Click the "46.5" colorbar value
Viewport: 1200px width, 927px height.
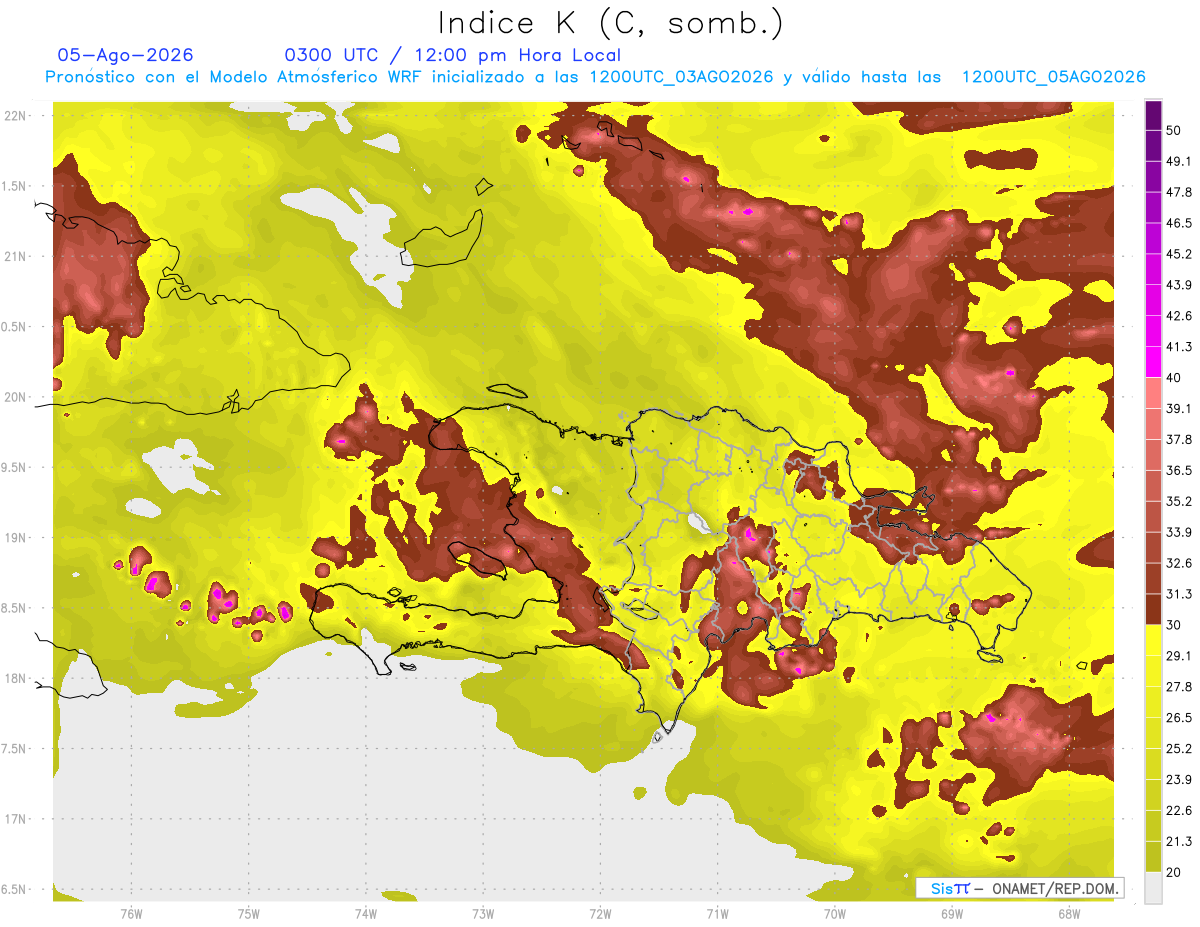(1178, 223)
